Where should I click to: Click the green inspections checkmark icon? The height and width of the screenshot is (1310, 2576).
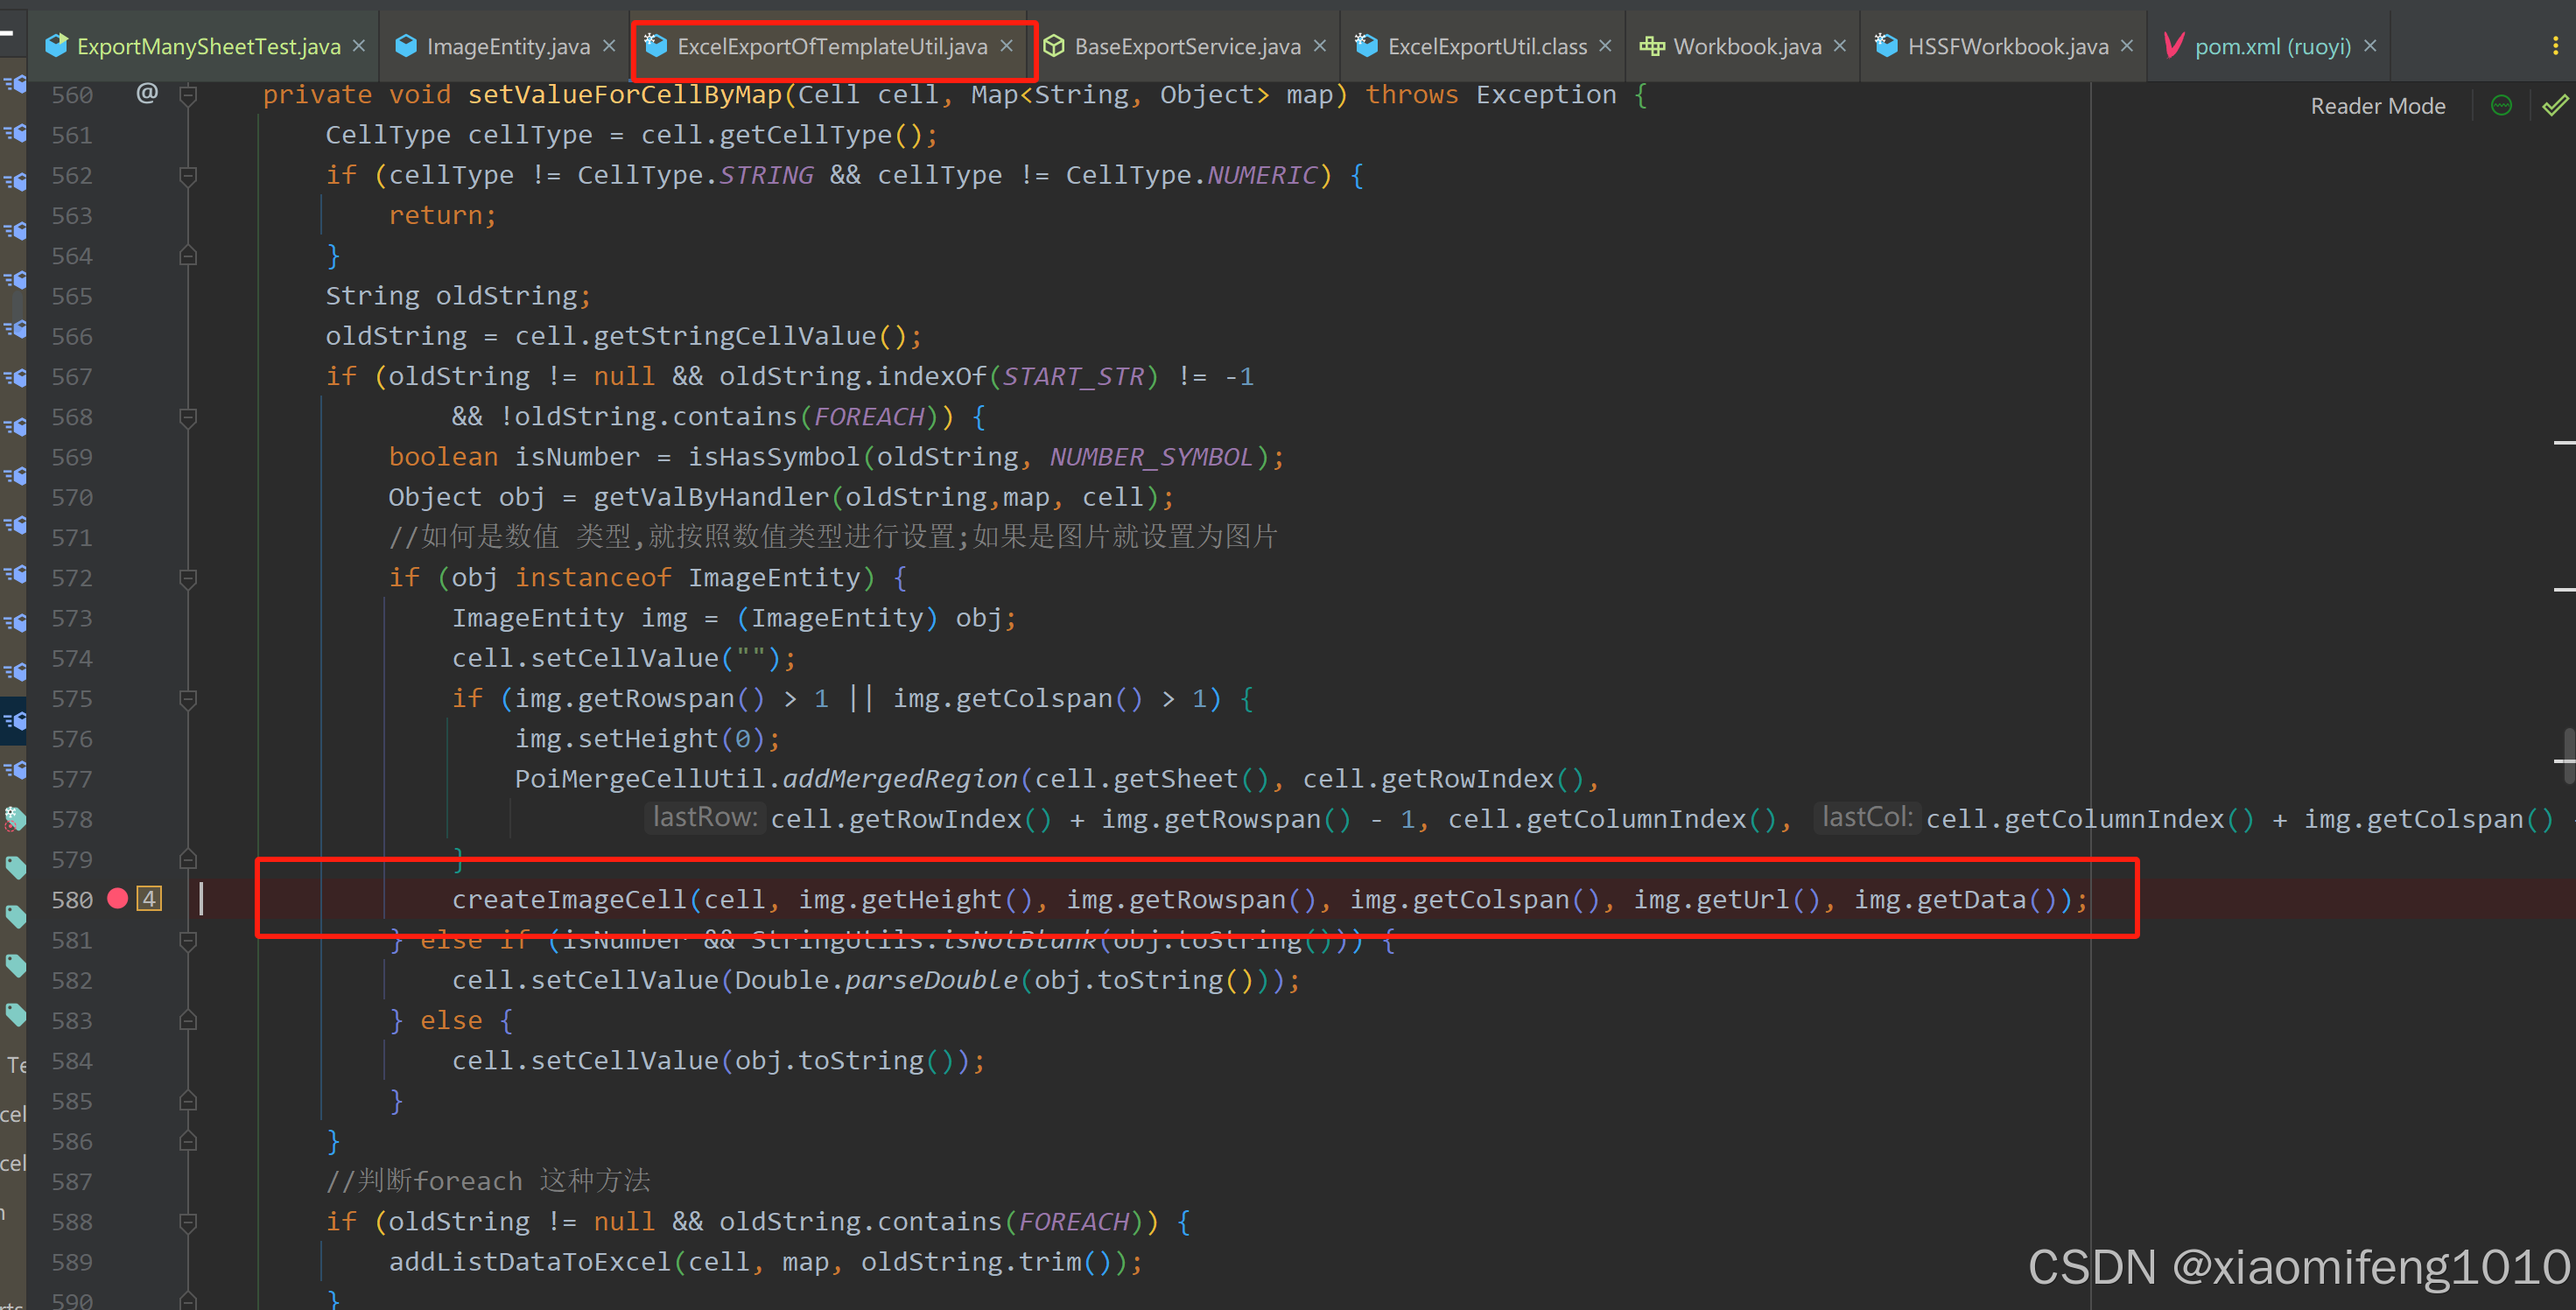coord(2555,106)
